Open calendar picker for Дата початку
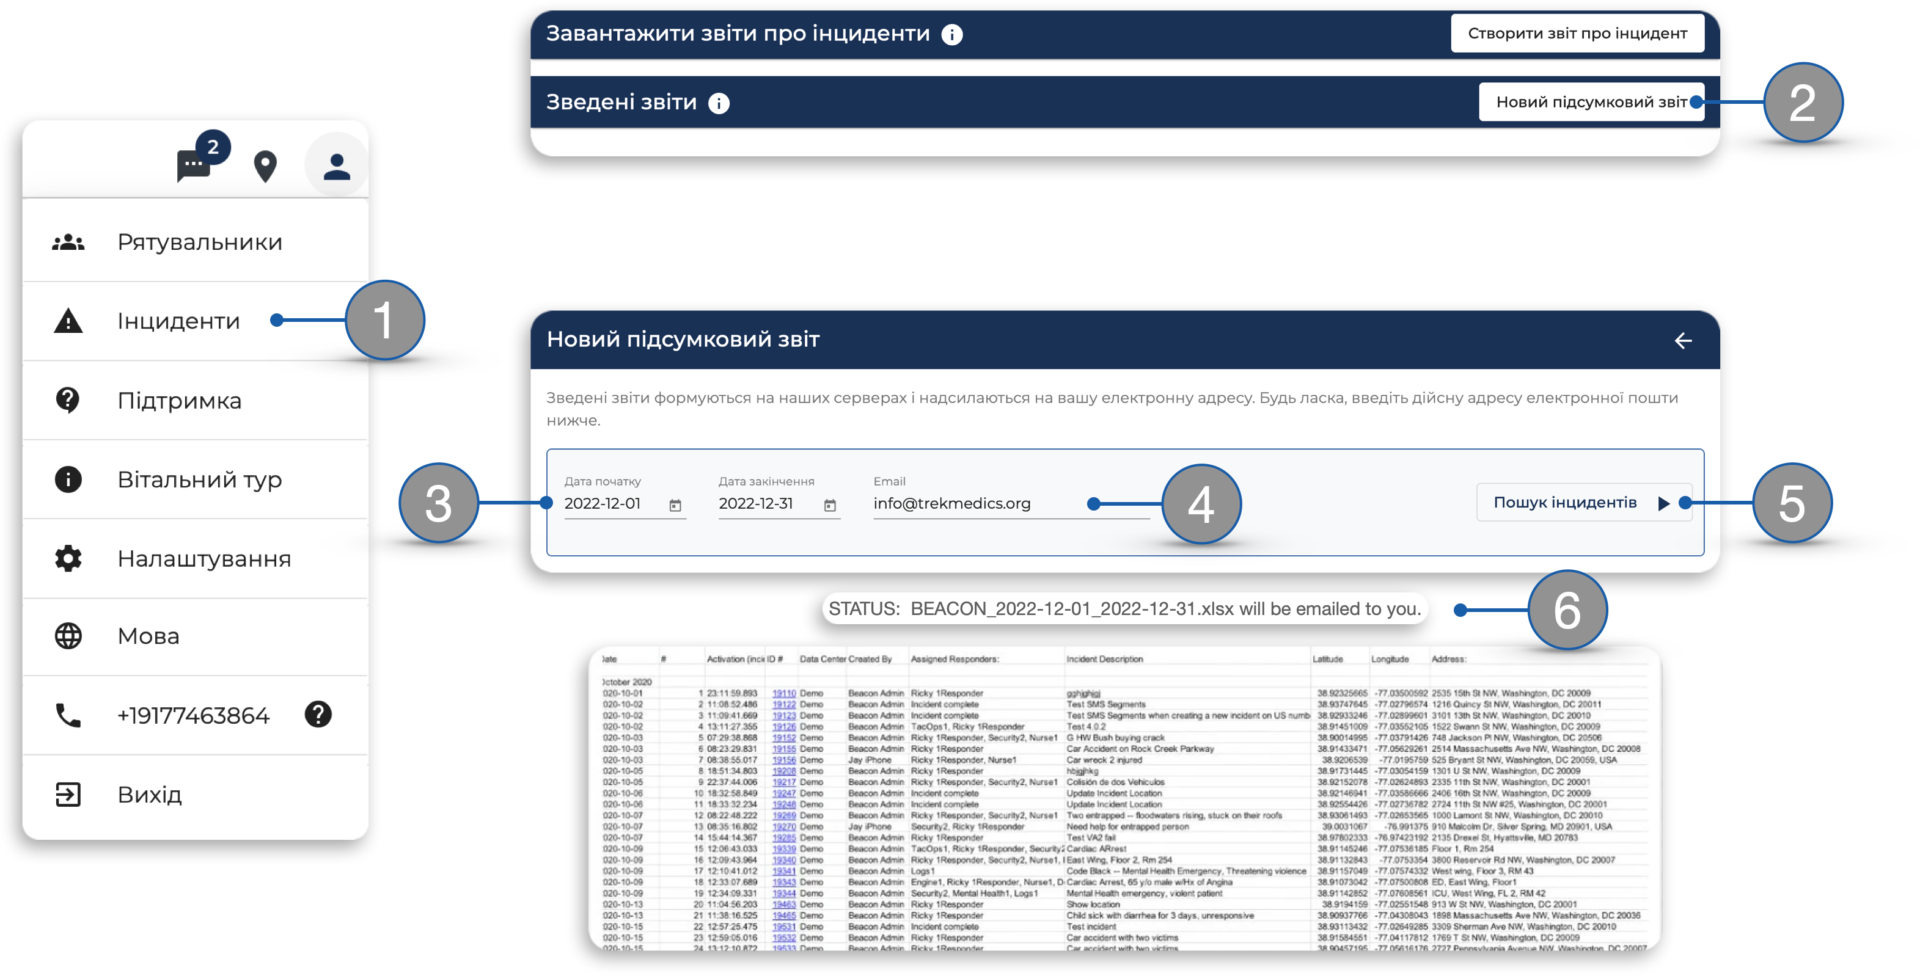Screen dimensions: 1920x976 coord(675,506)
